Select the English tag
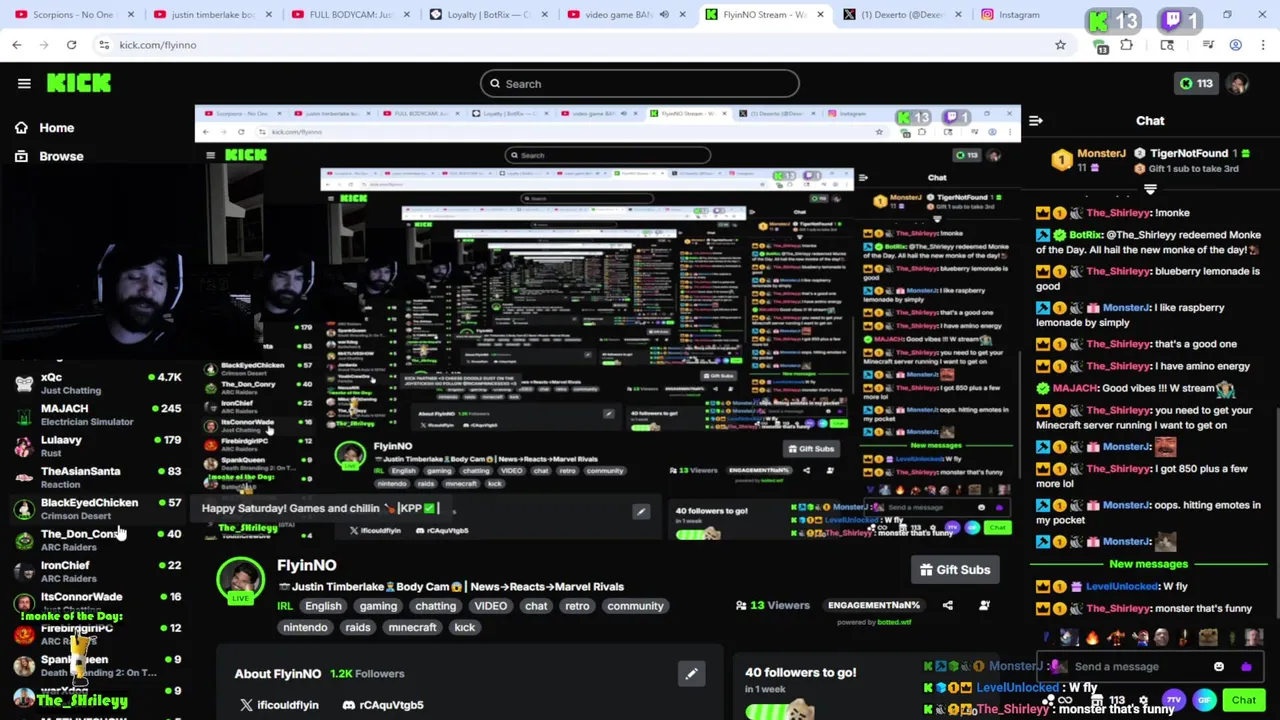The width and height of the screenshot is (1280, 720). coord(323,606)
